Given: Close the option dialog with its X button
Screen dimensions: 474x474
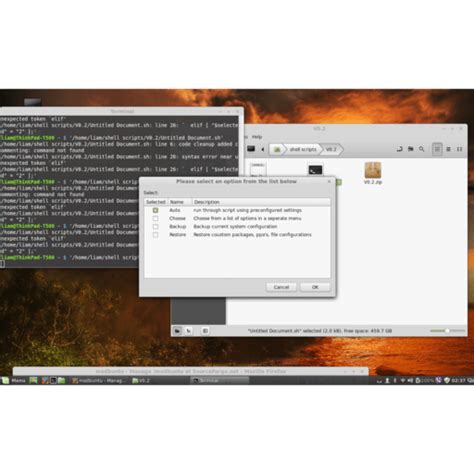Looking at the screenshot, I should [329, 181].
